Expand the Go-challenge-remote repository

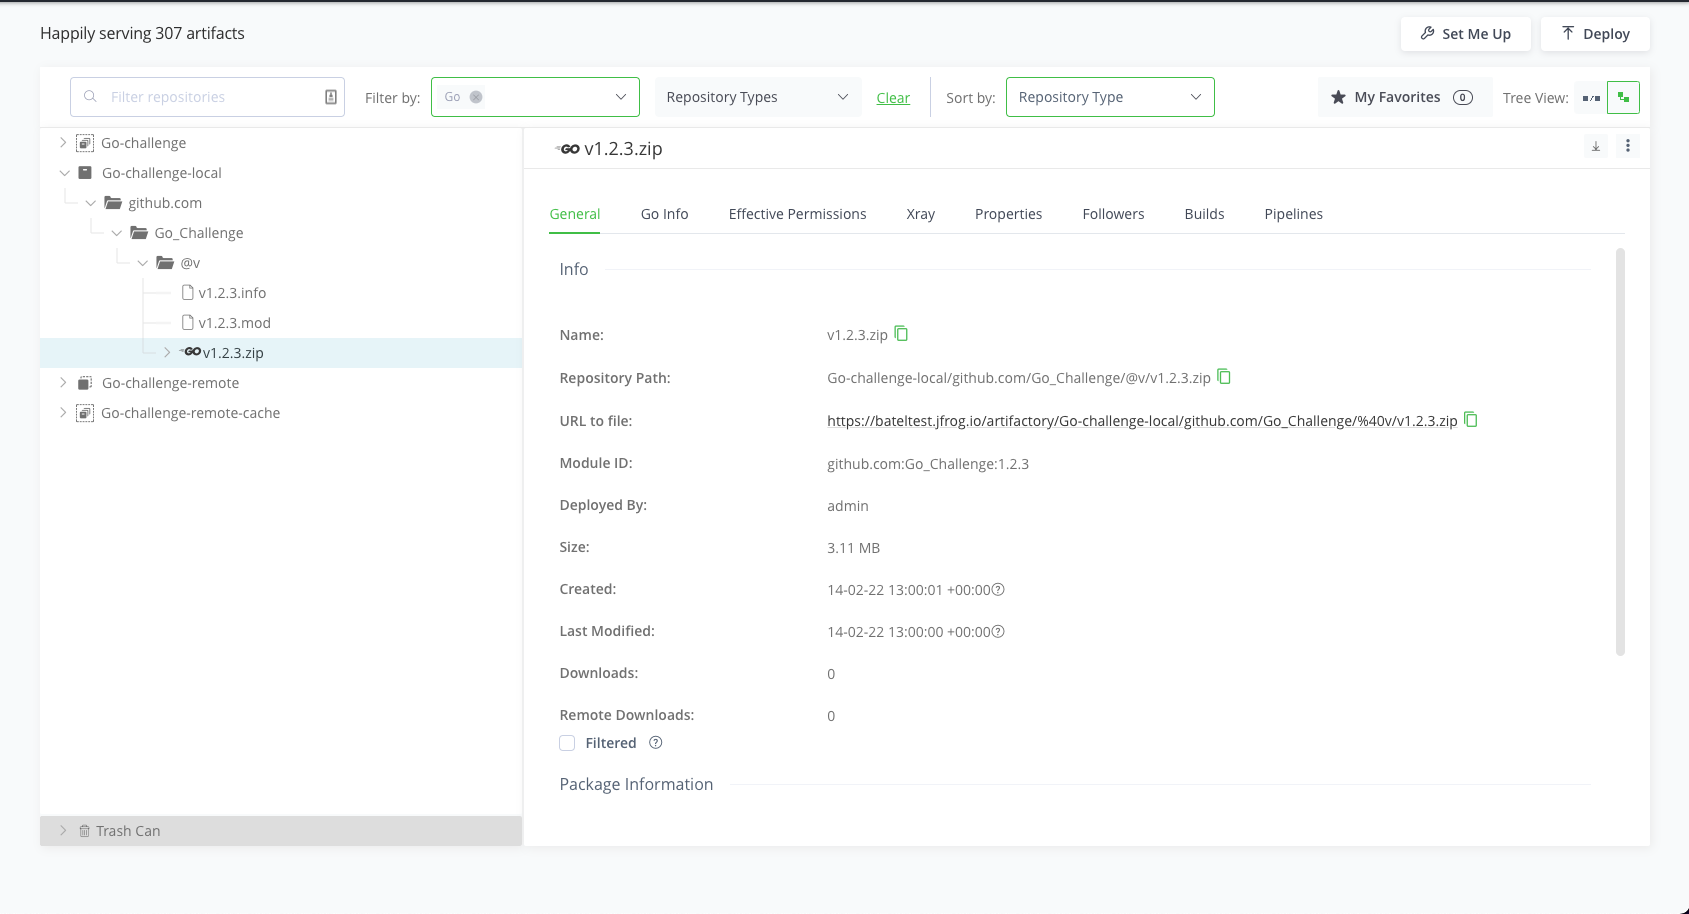point(63,383)
